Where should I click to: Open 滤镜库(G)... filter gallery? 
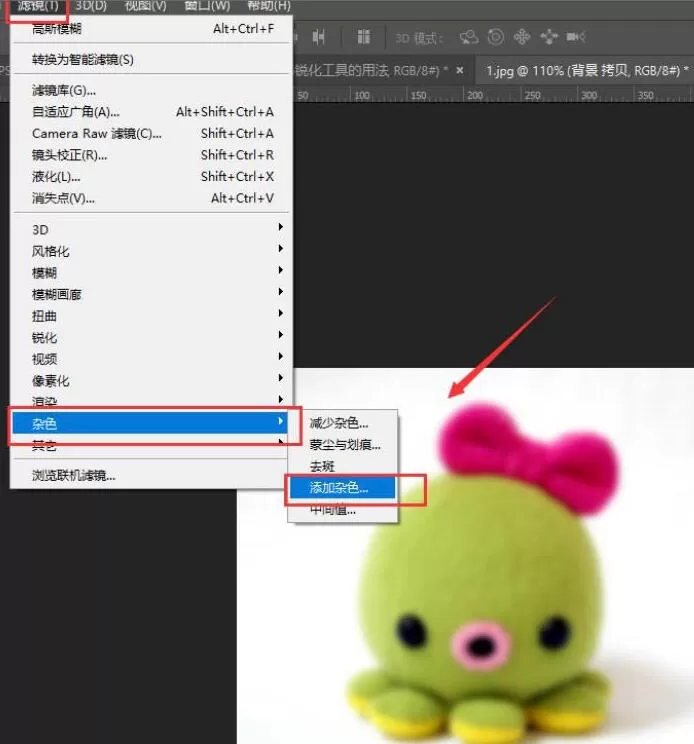point(151,90)
